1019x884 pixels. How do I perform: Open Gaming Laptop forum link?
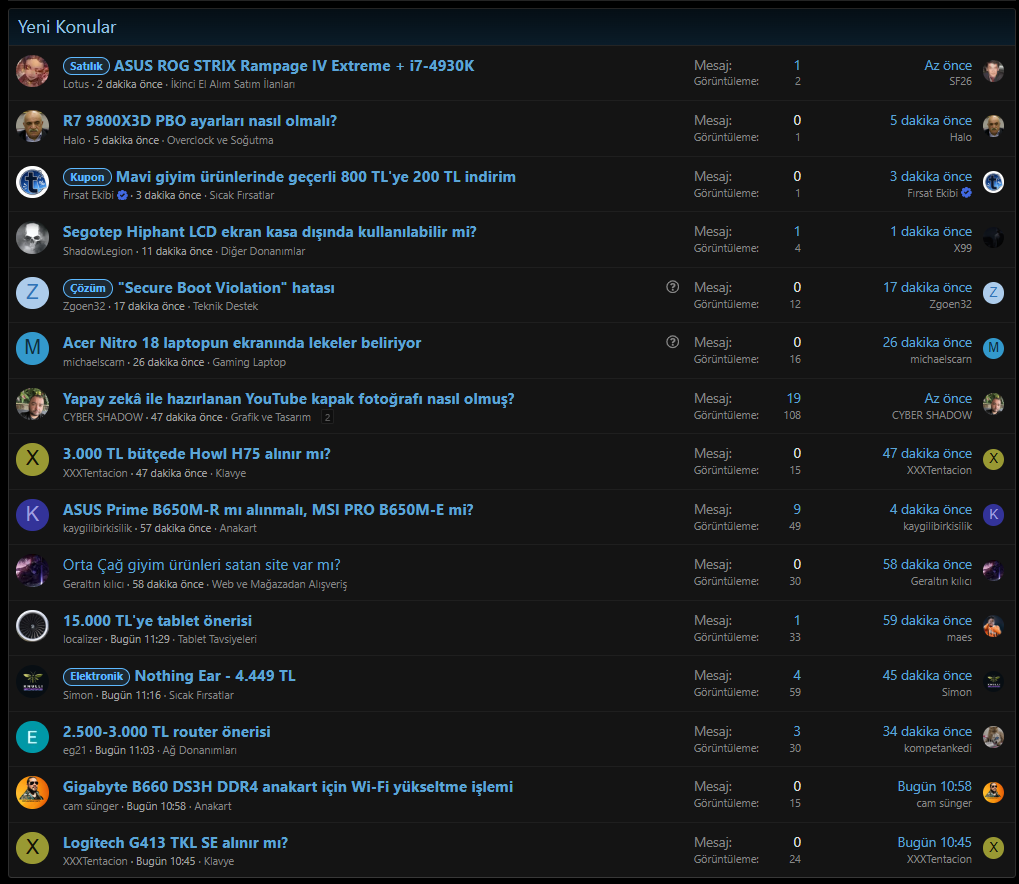pos(249,362)
